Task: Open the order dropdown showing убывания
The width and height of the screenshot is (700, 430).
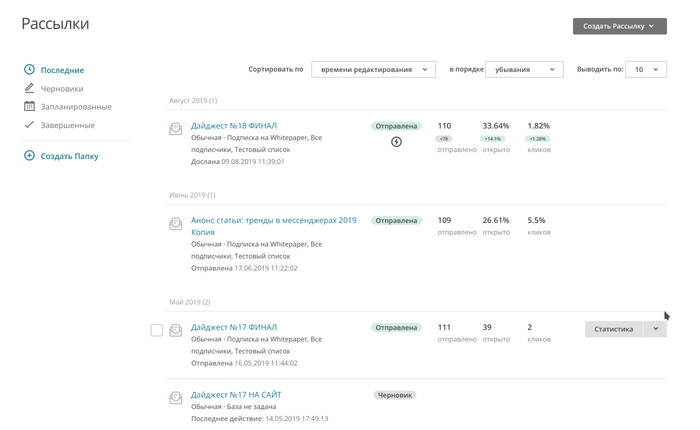Action: click(x=524, y=69)
